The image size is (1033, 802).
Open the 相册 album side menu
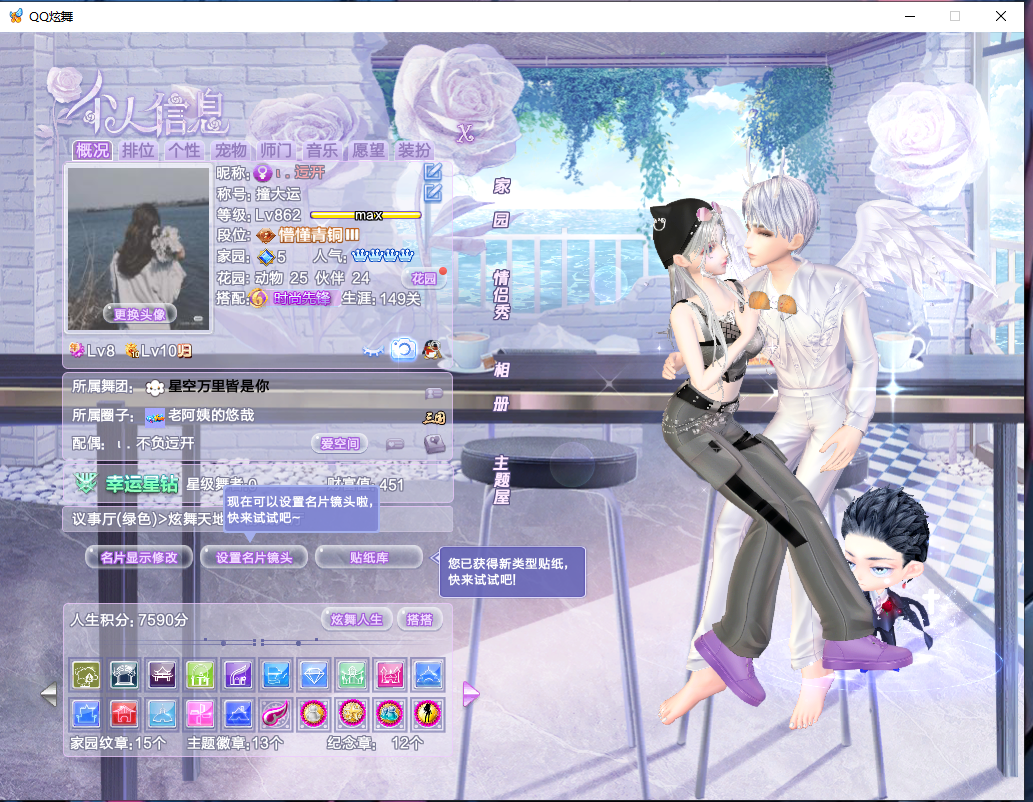pos(501,387)
